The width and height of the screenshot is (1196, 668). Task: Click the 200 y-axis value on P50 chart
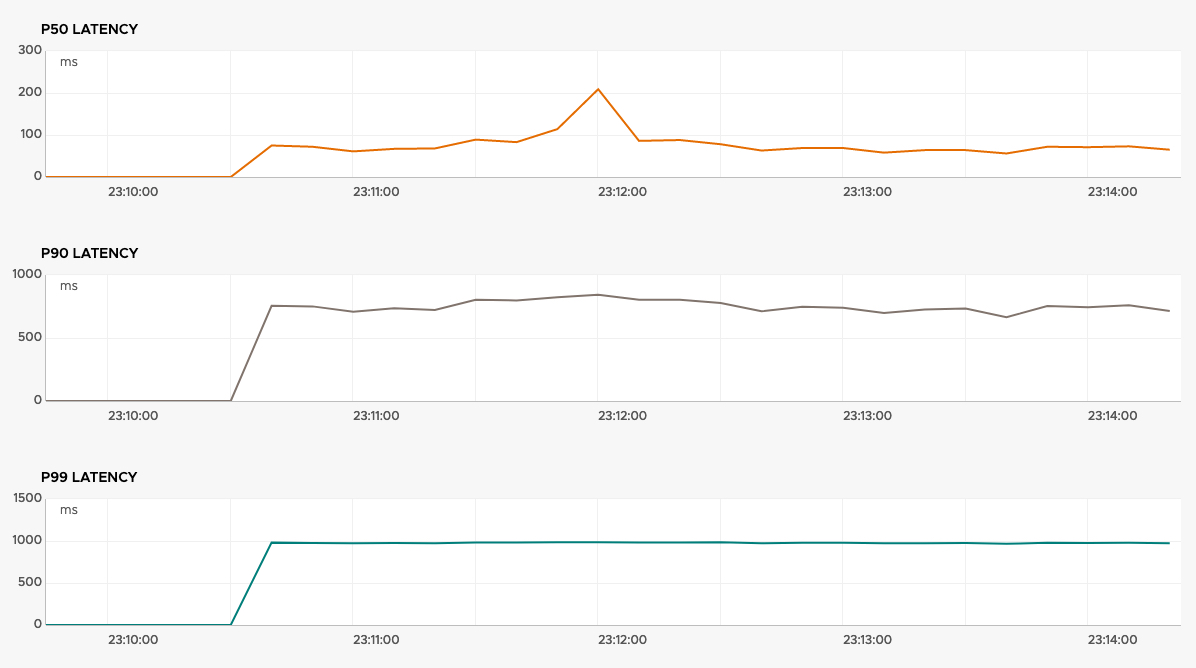click(x=30, y=92)
